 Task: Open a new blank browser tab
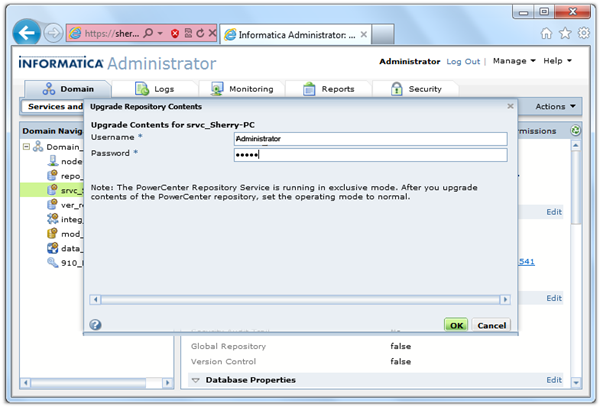click(x=383, y=34)
